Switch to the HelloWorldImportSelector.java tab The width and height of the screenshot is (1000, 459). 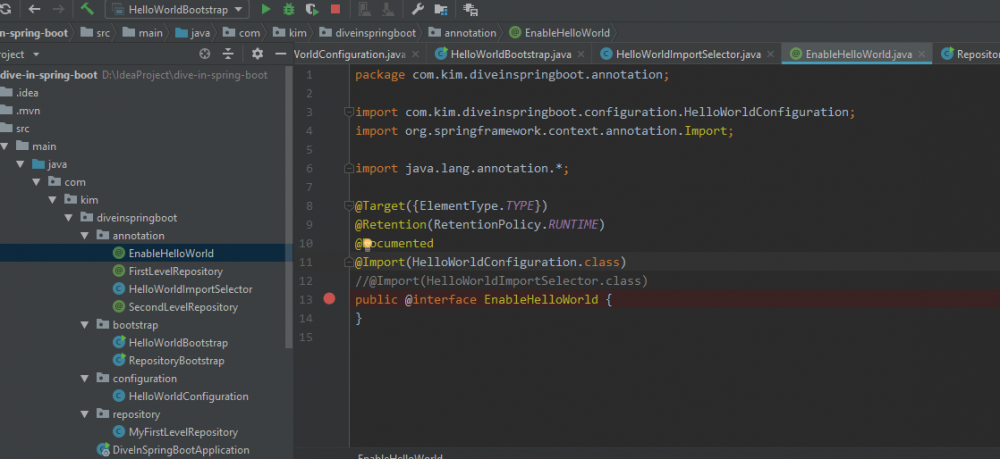[x=686, y=54]
